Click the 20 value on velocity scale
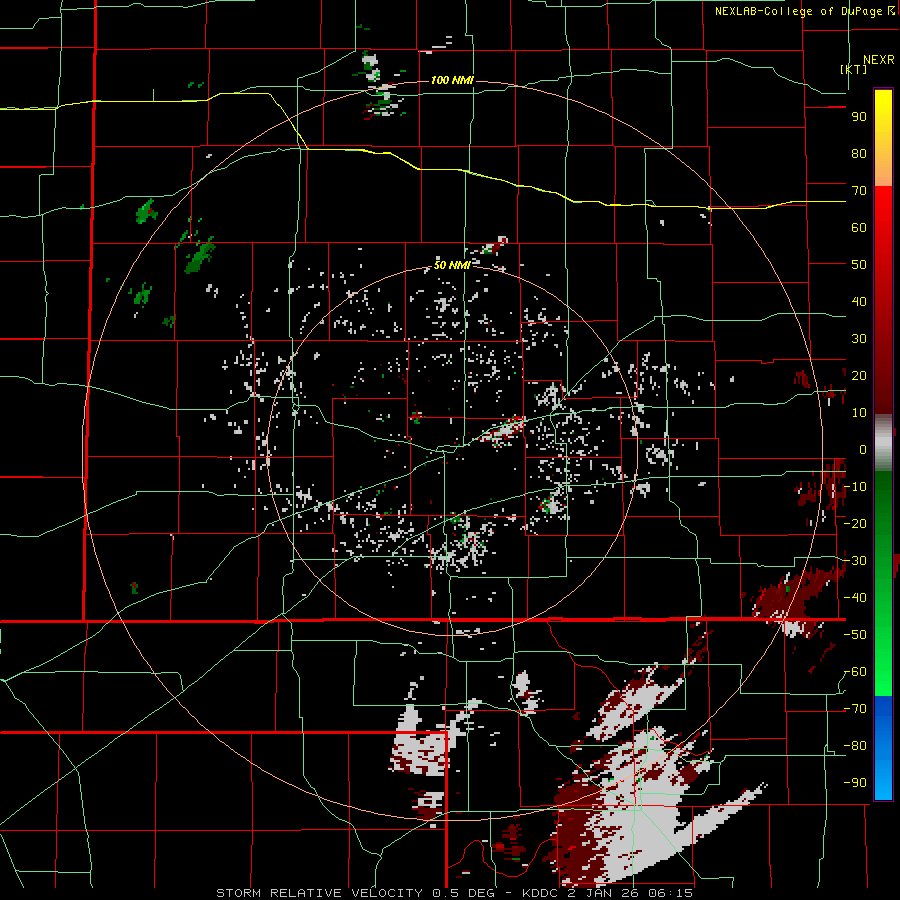The height and width of the screenshot is (900, 900). point(859,376)
